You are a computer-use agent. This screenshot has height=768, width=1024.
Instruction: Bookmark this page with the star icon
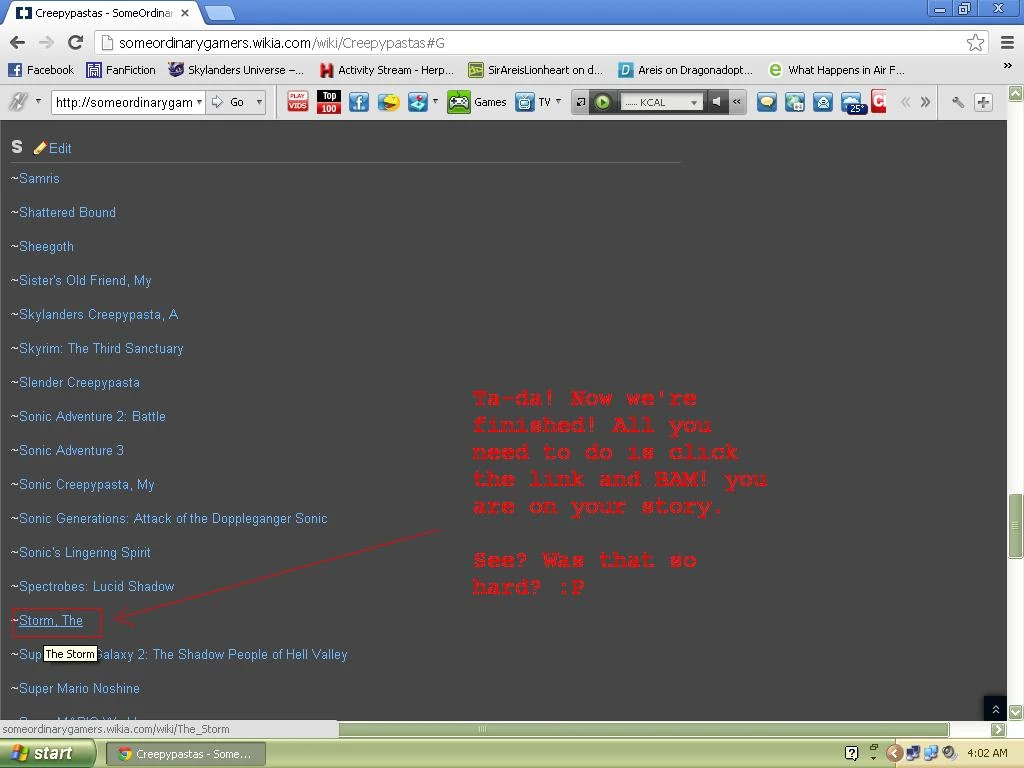click(975, 42)
